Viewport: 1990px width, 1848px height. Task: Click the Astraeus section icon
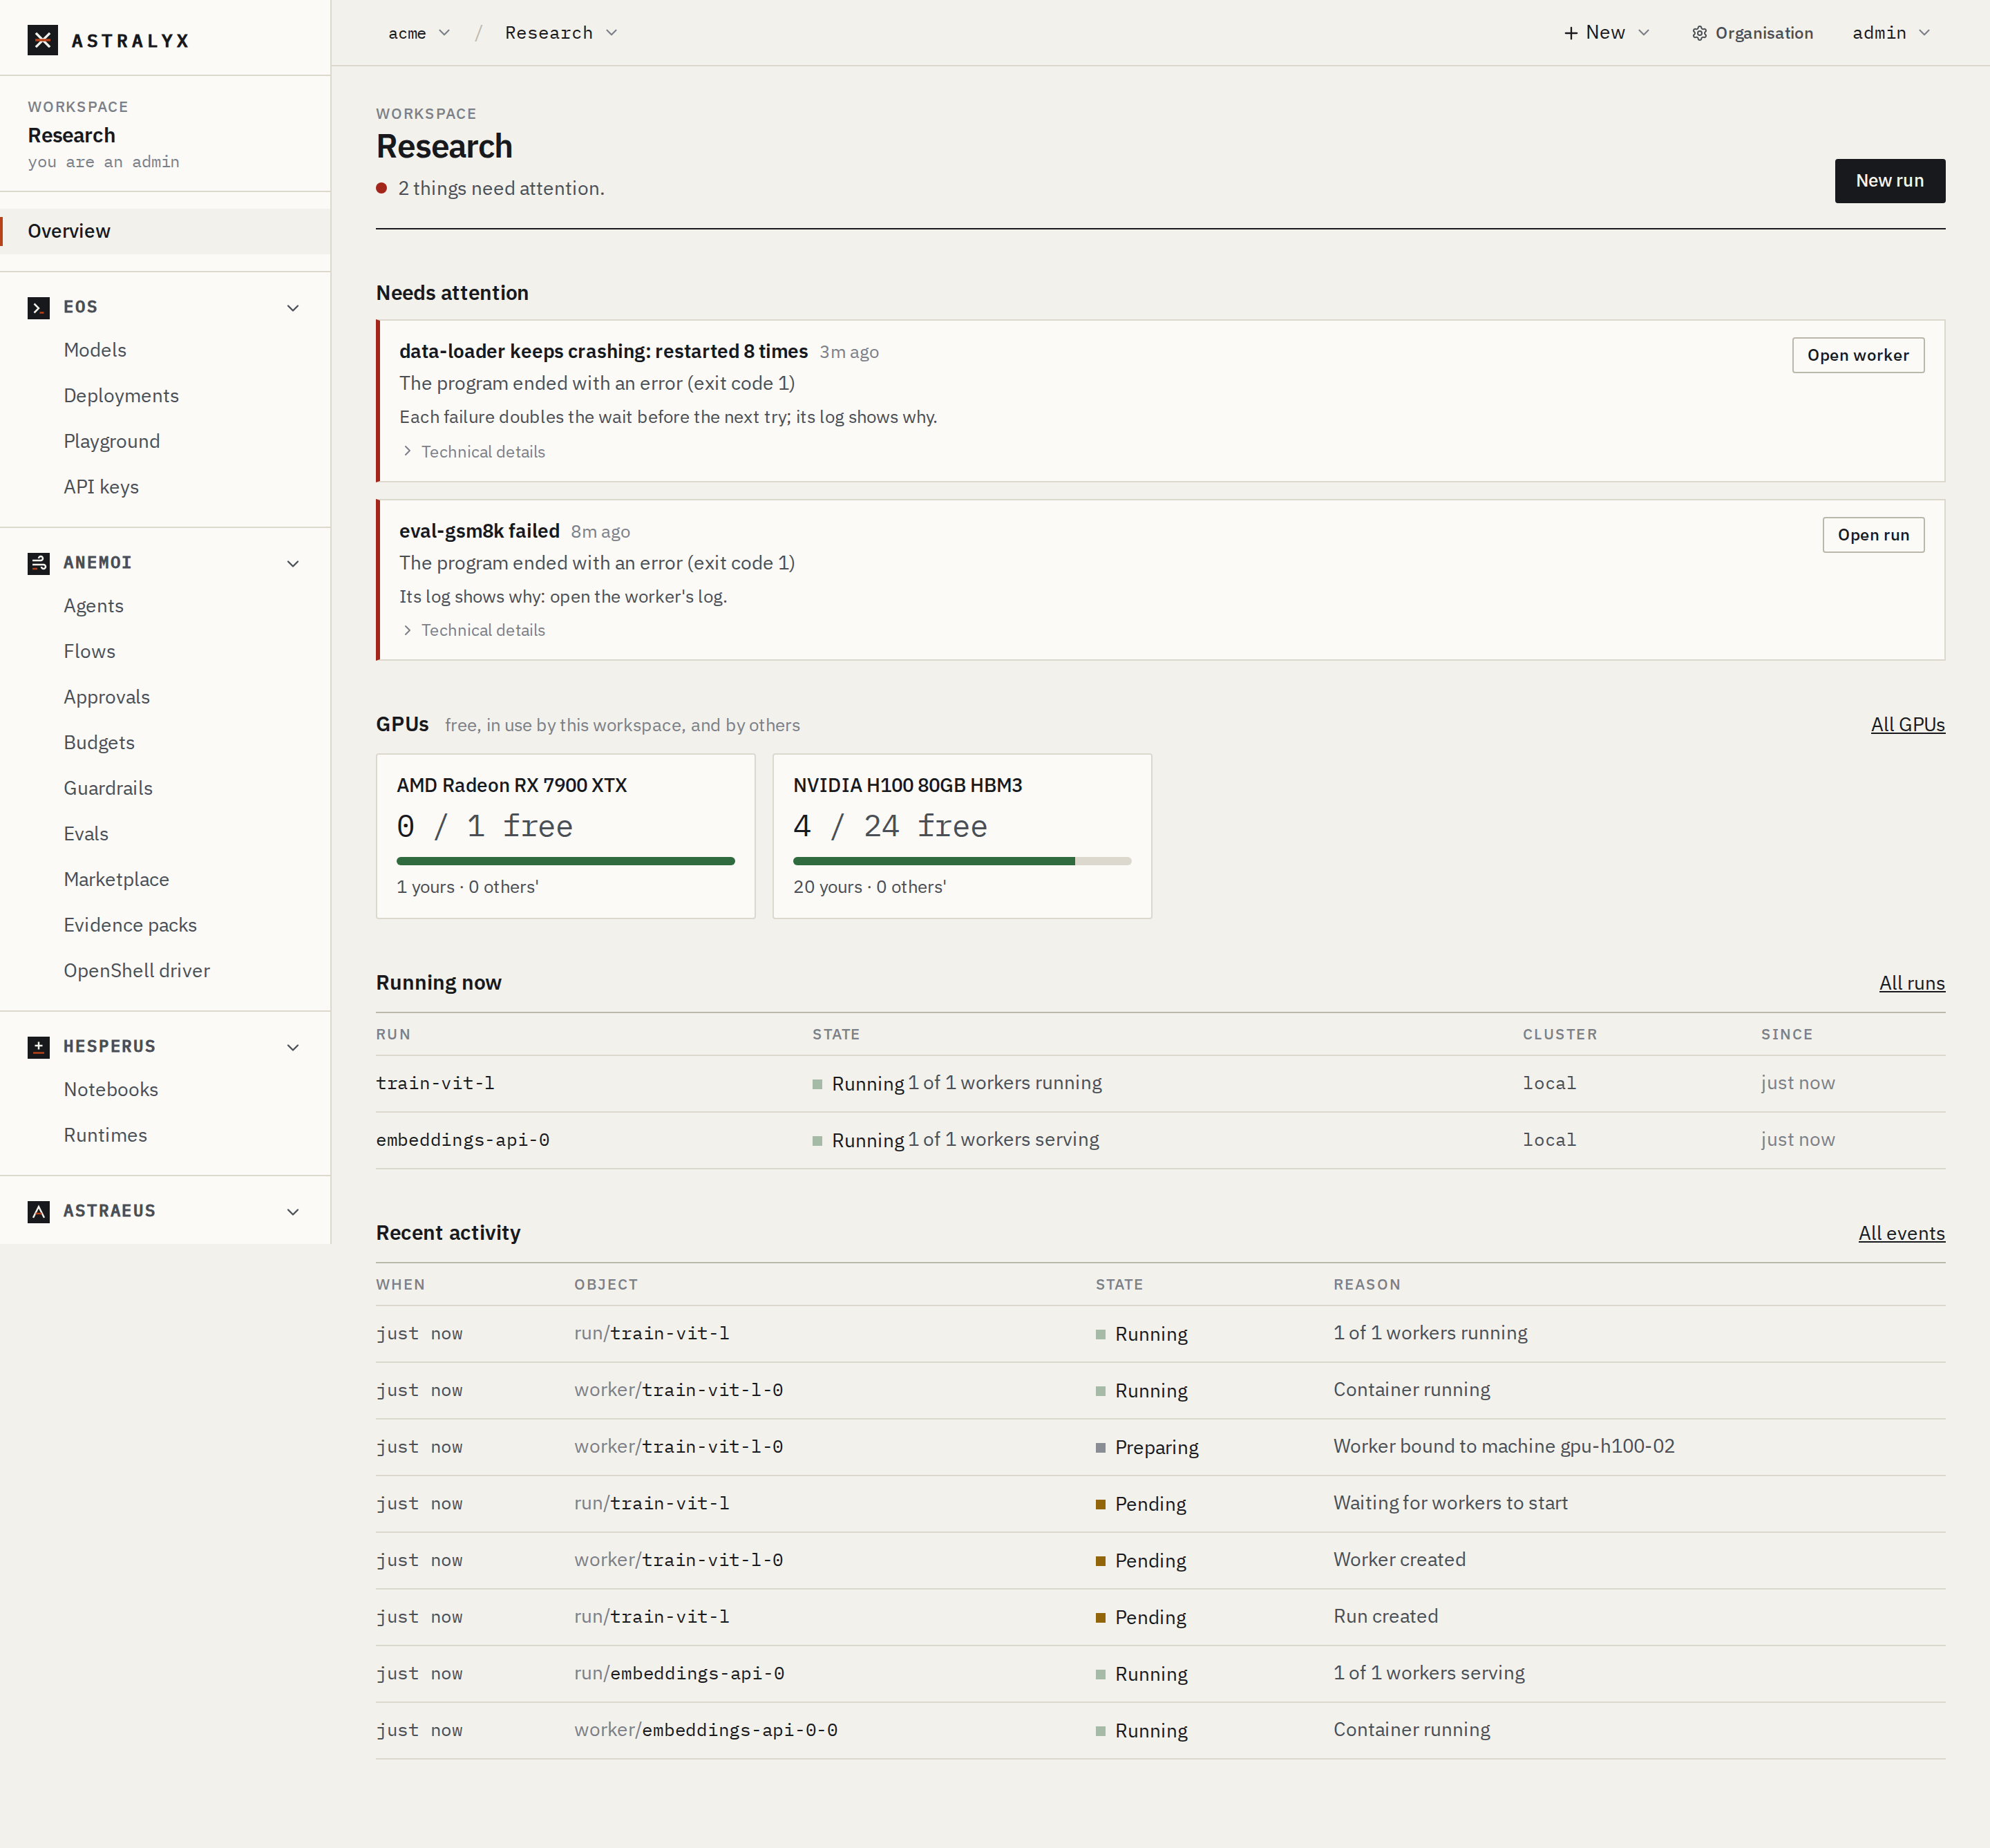39,1211
